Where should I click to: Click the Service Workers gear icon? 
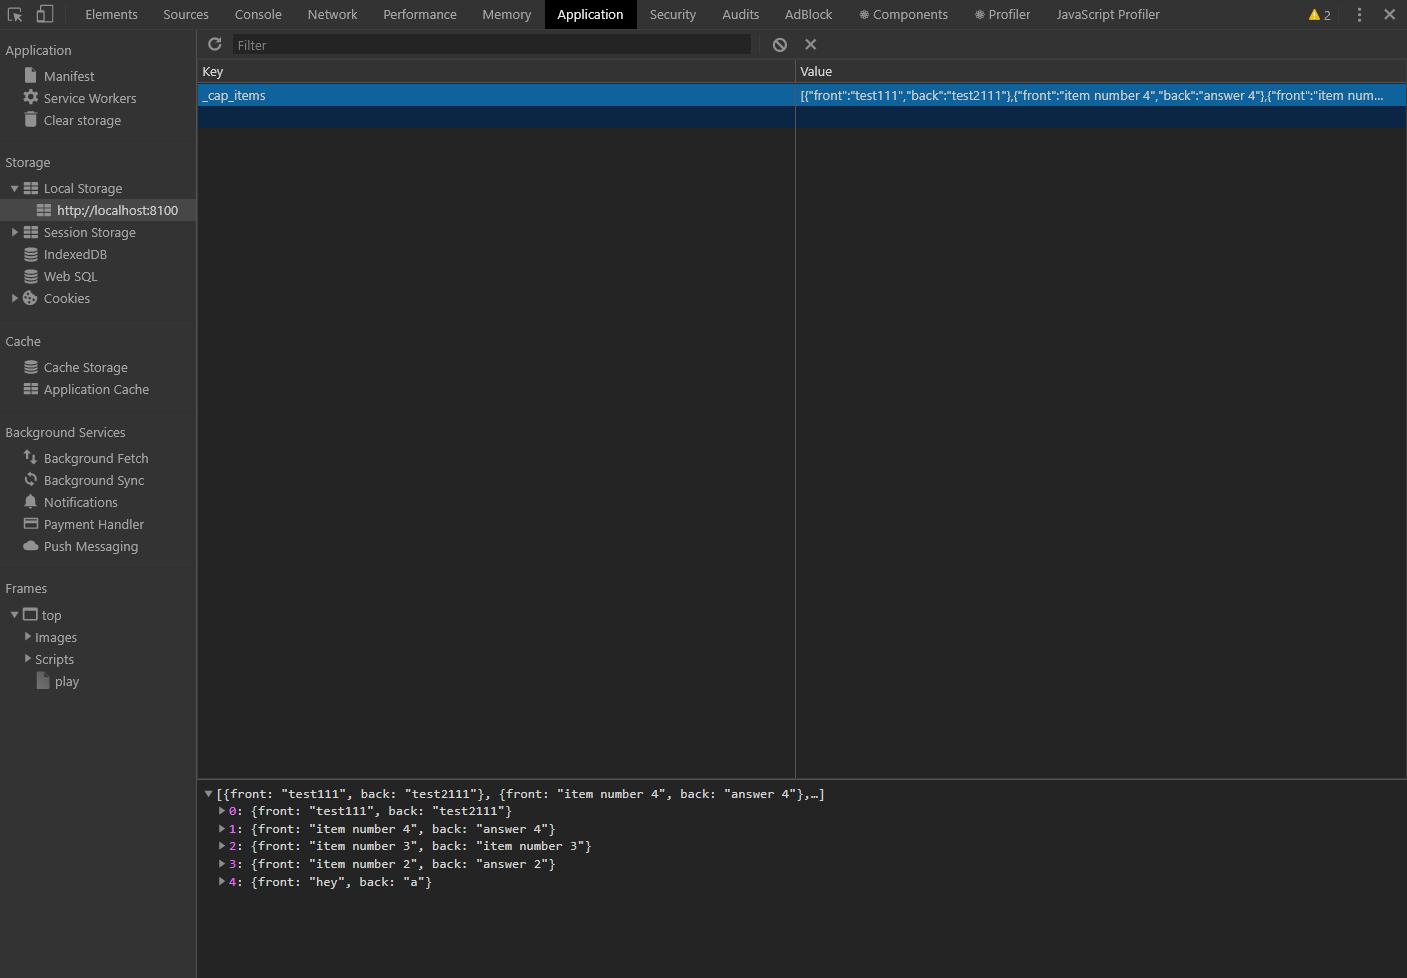[x=31, y=97]
